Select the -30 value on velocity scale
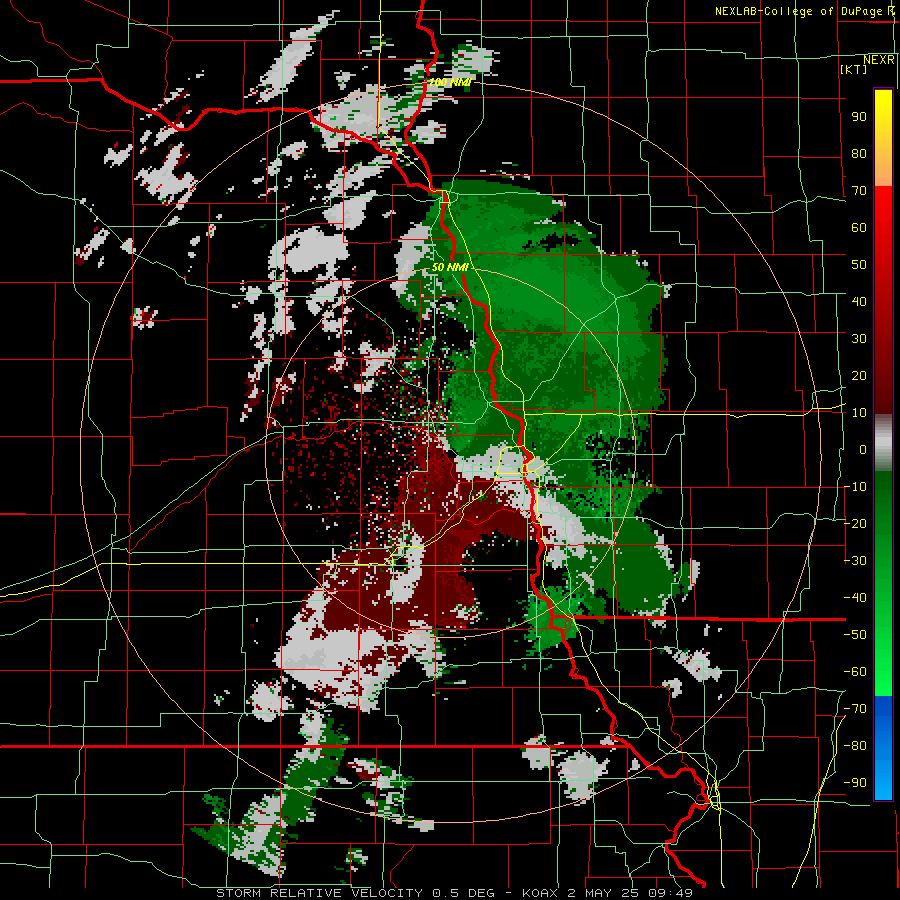 click(x=855, y=561)
